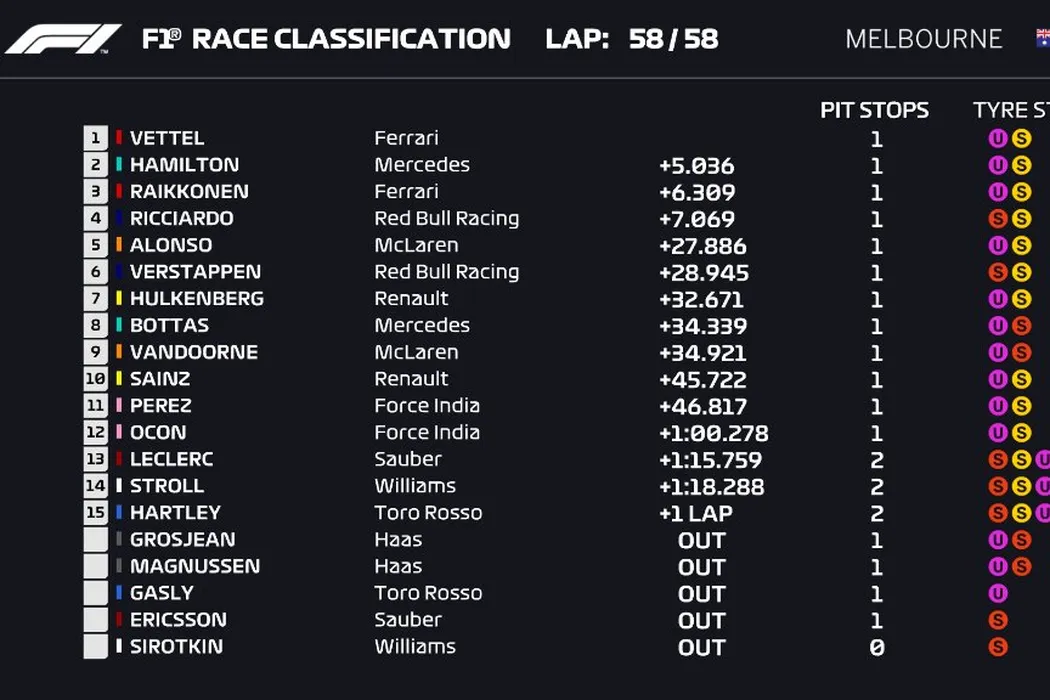Select the PIT STOPS column header
This screenshot has height=700, width=1050.
pos(874,110)
